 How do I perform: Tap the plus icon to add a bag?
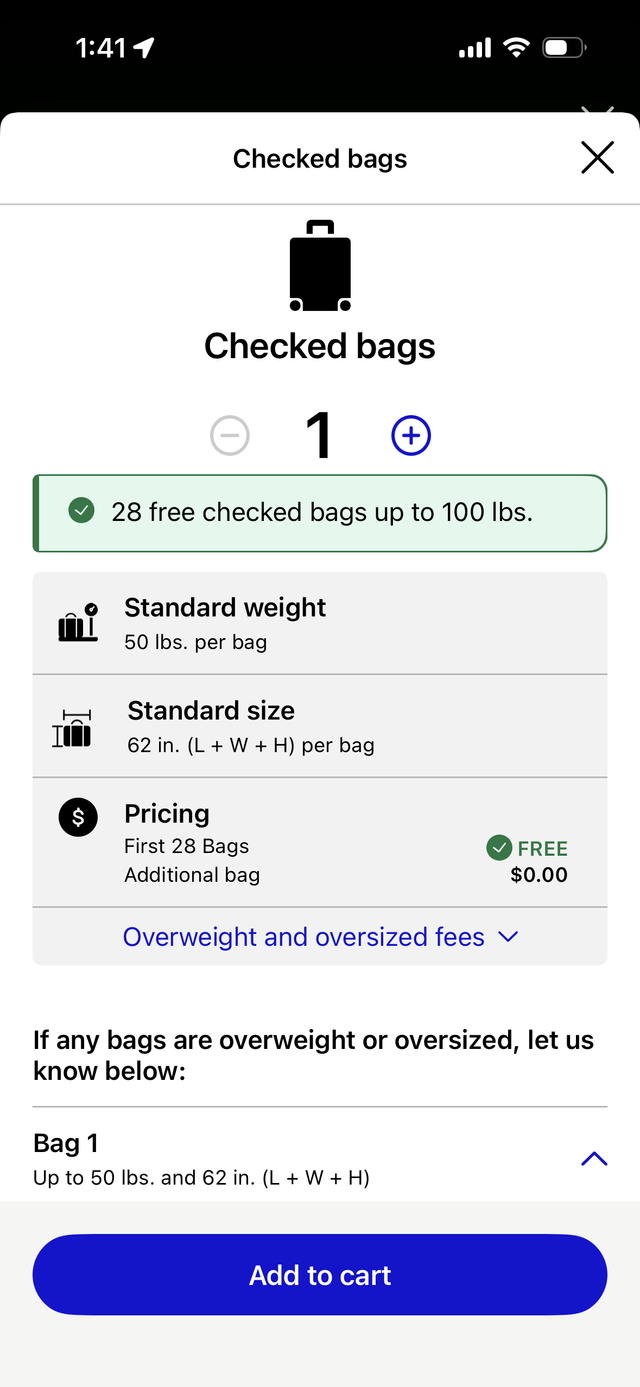click(411, 436)
